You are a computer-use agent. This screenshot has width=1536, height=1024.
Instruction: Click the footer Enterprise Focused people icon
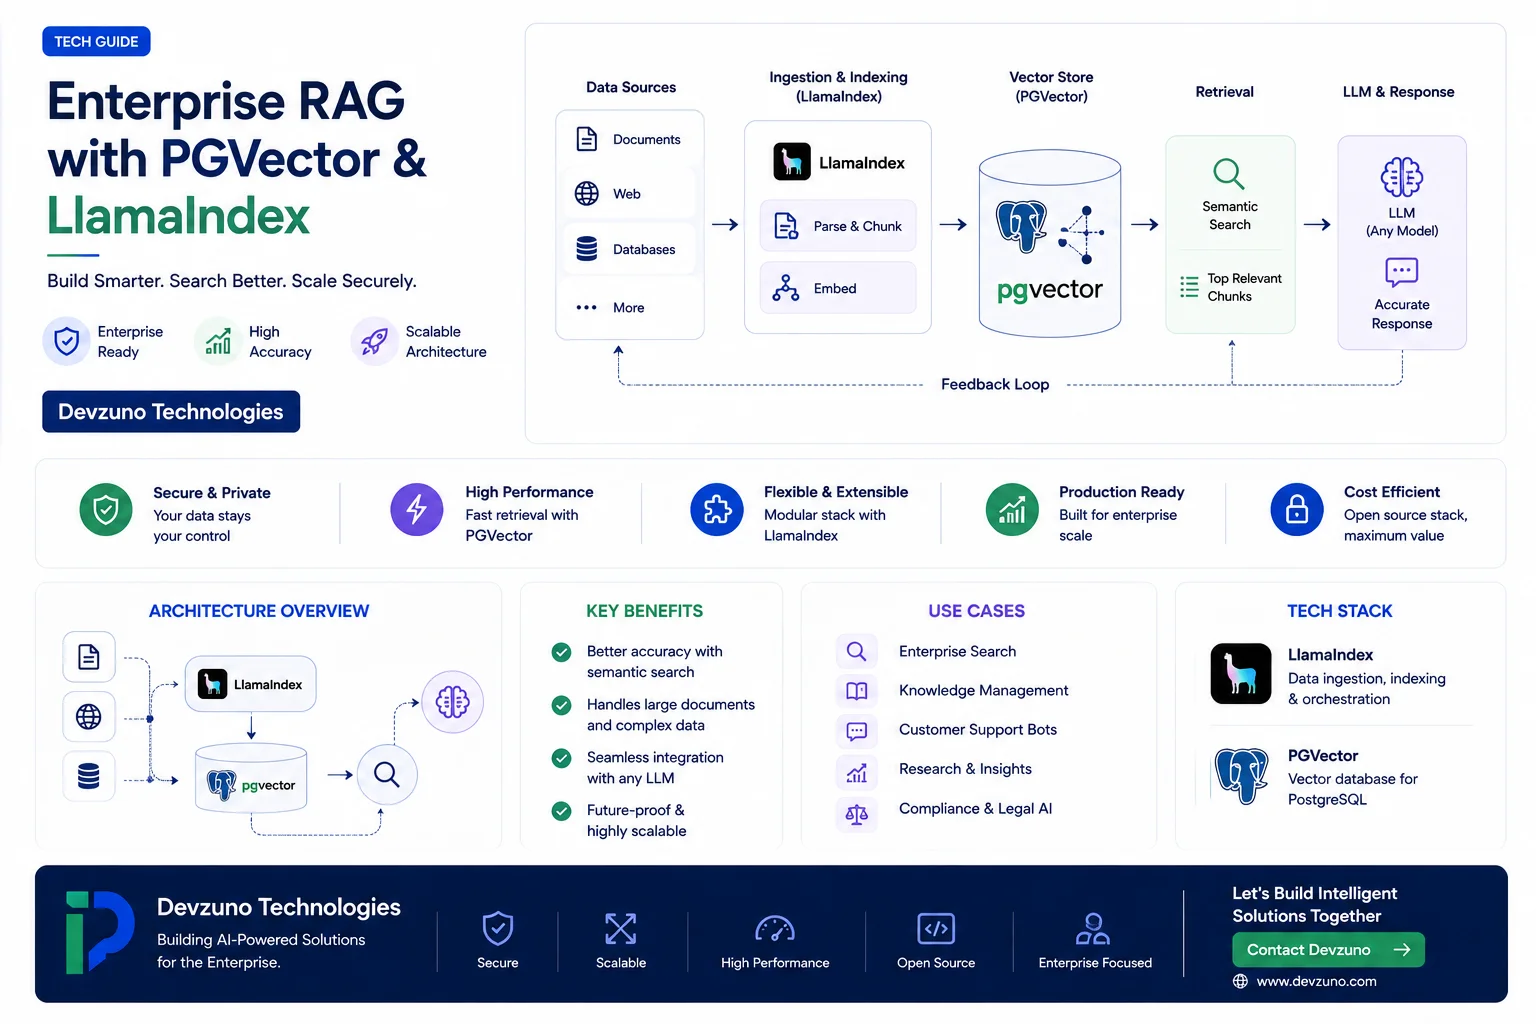1093,929
